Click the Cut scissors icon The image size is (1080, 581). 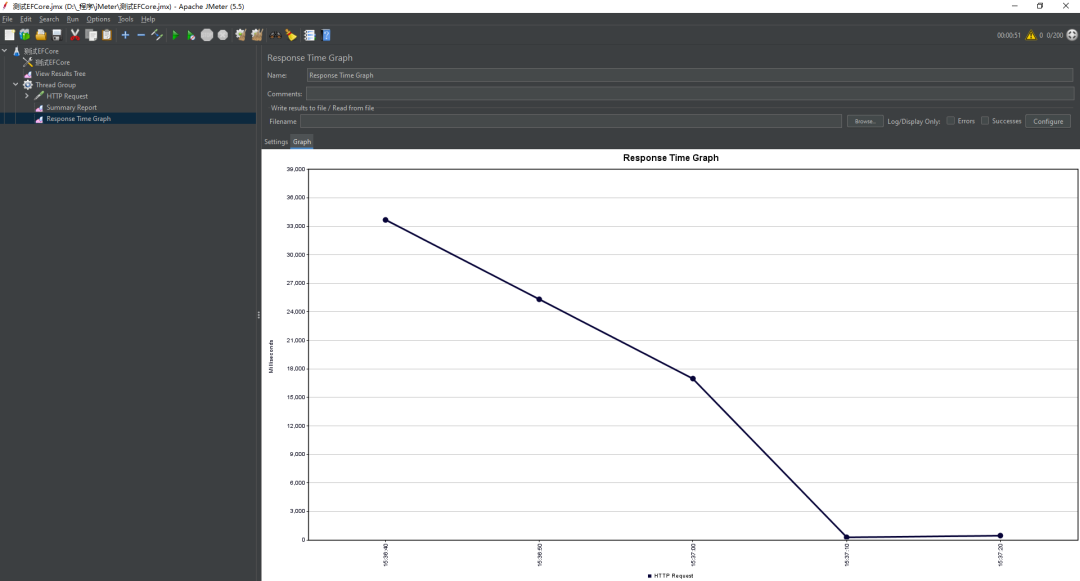point(75,35)
